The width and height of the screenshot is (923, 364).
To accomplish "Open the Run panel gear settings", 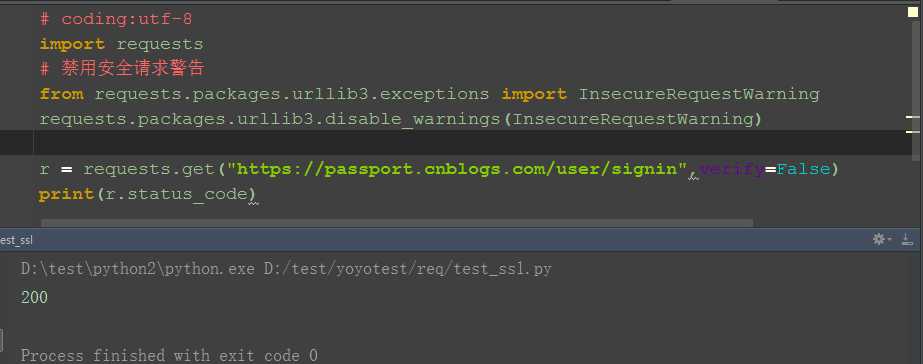I will pyautogui.click(x=879, y=239).
